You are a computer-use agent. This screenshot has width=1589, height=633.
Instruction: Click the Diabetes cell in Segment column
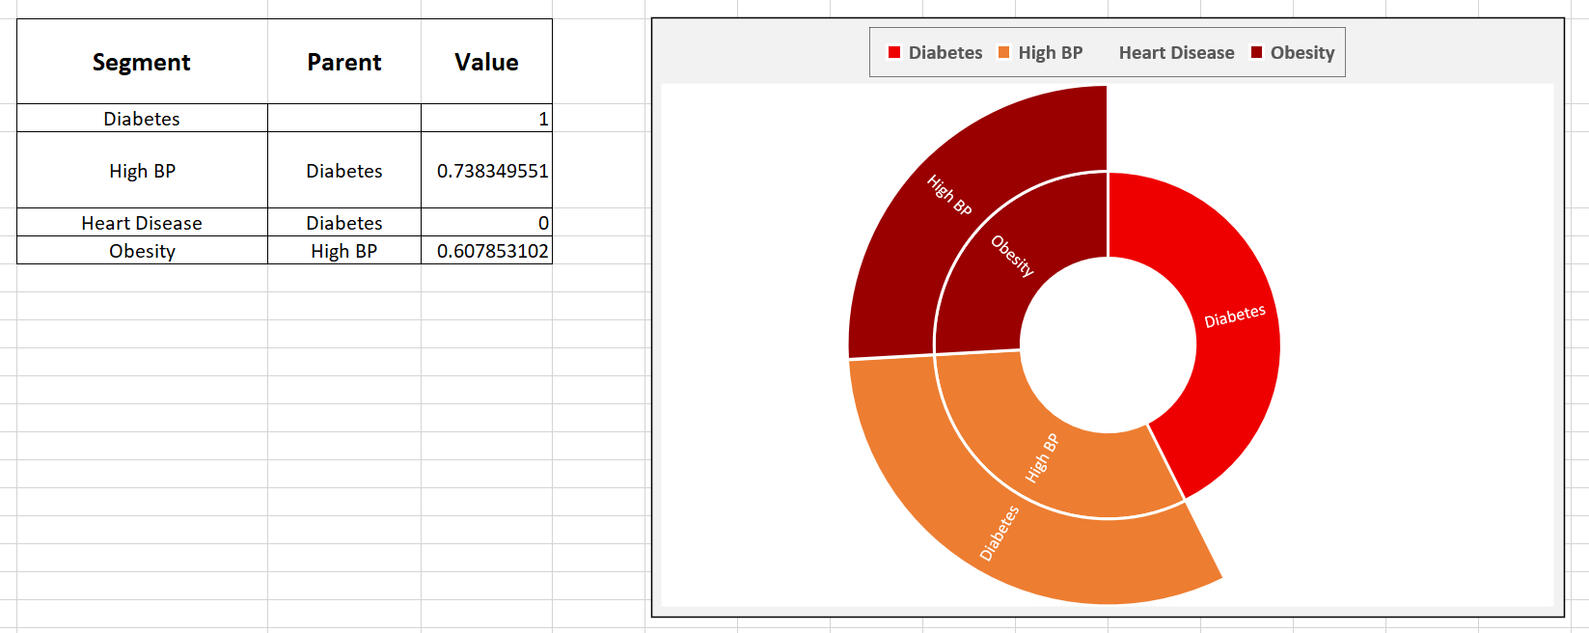coord(142,118)
